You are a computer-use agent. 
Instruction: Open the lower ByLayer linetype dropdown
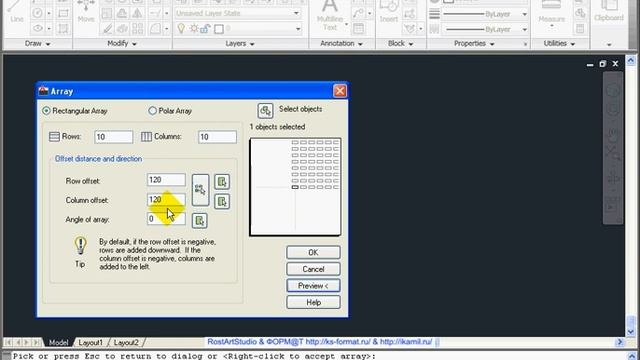pos(524,29)
